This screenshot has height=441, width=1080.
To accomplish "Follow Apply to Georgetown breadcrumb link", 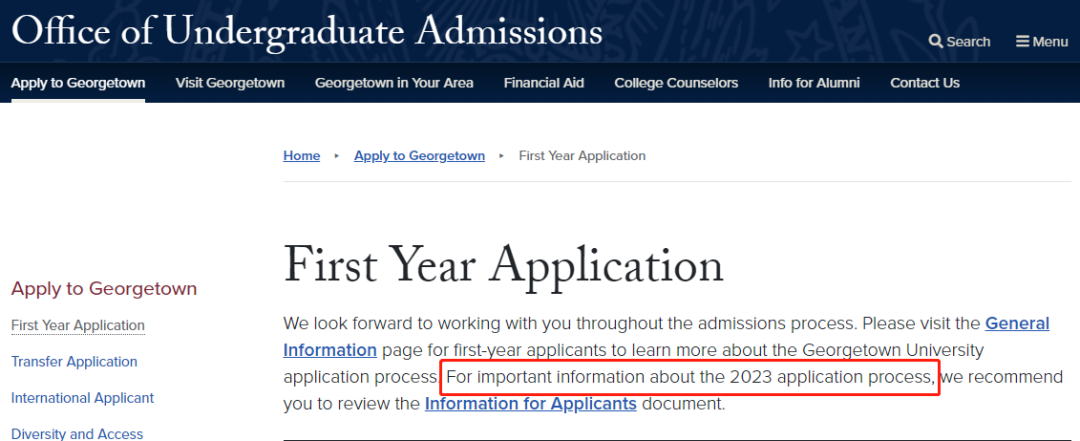I will (x=419, y=156).
